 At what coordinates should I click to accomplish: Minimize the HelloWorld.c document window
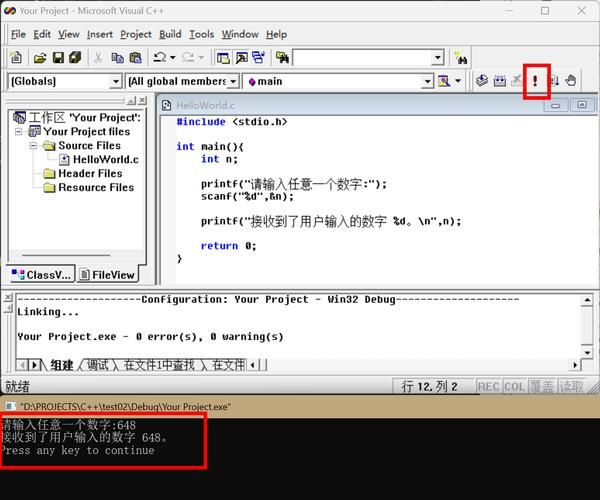pos(555,105)
